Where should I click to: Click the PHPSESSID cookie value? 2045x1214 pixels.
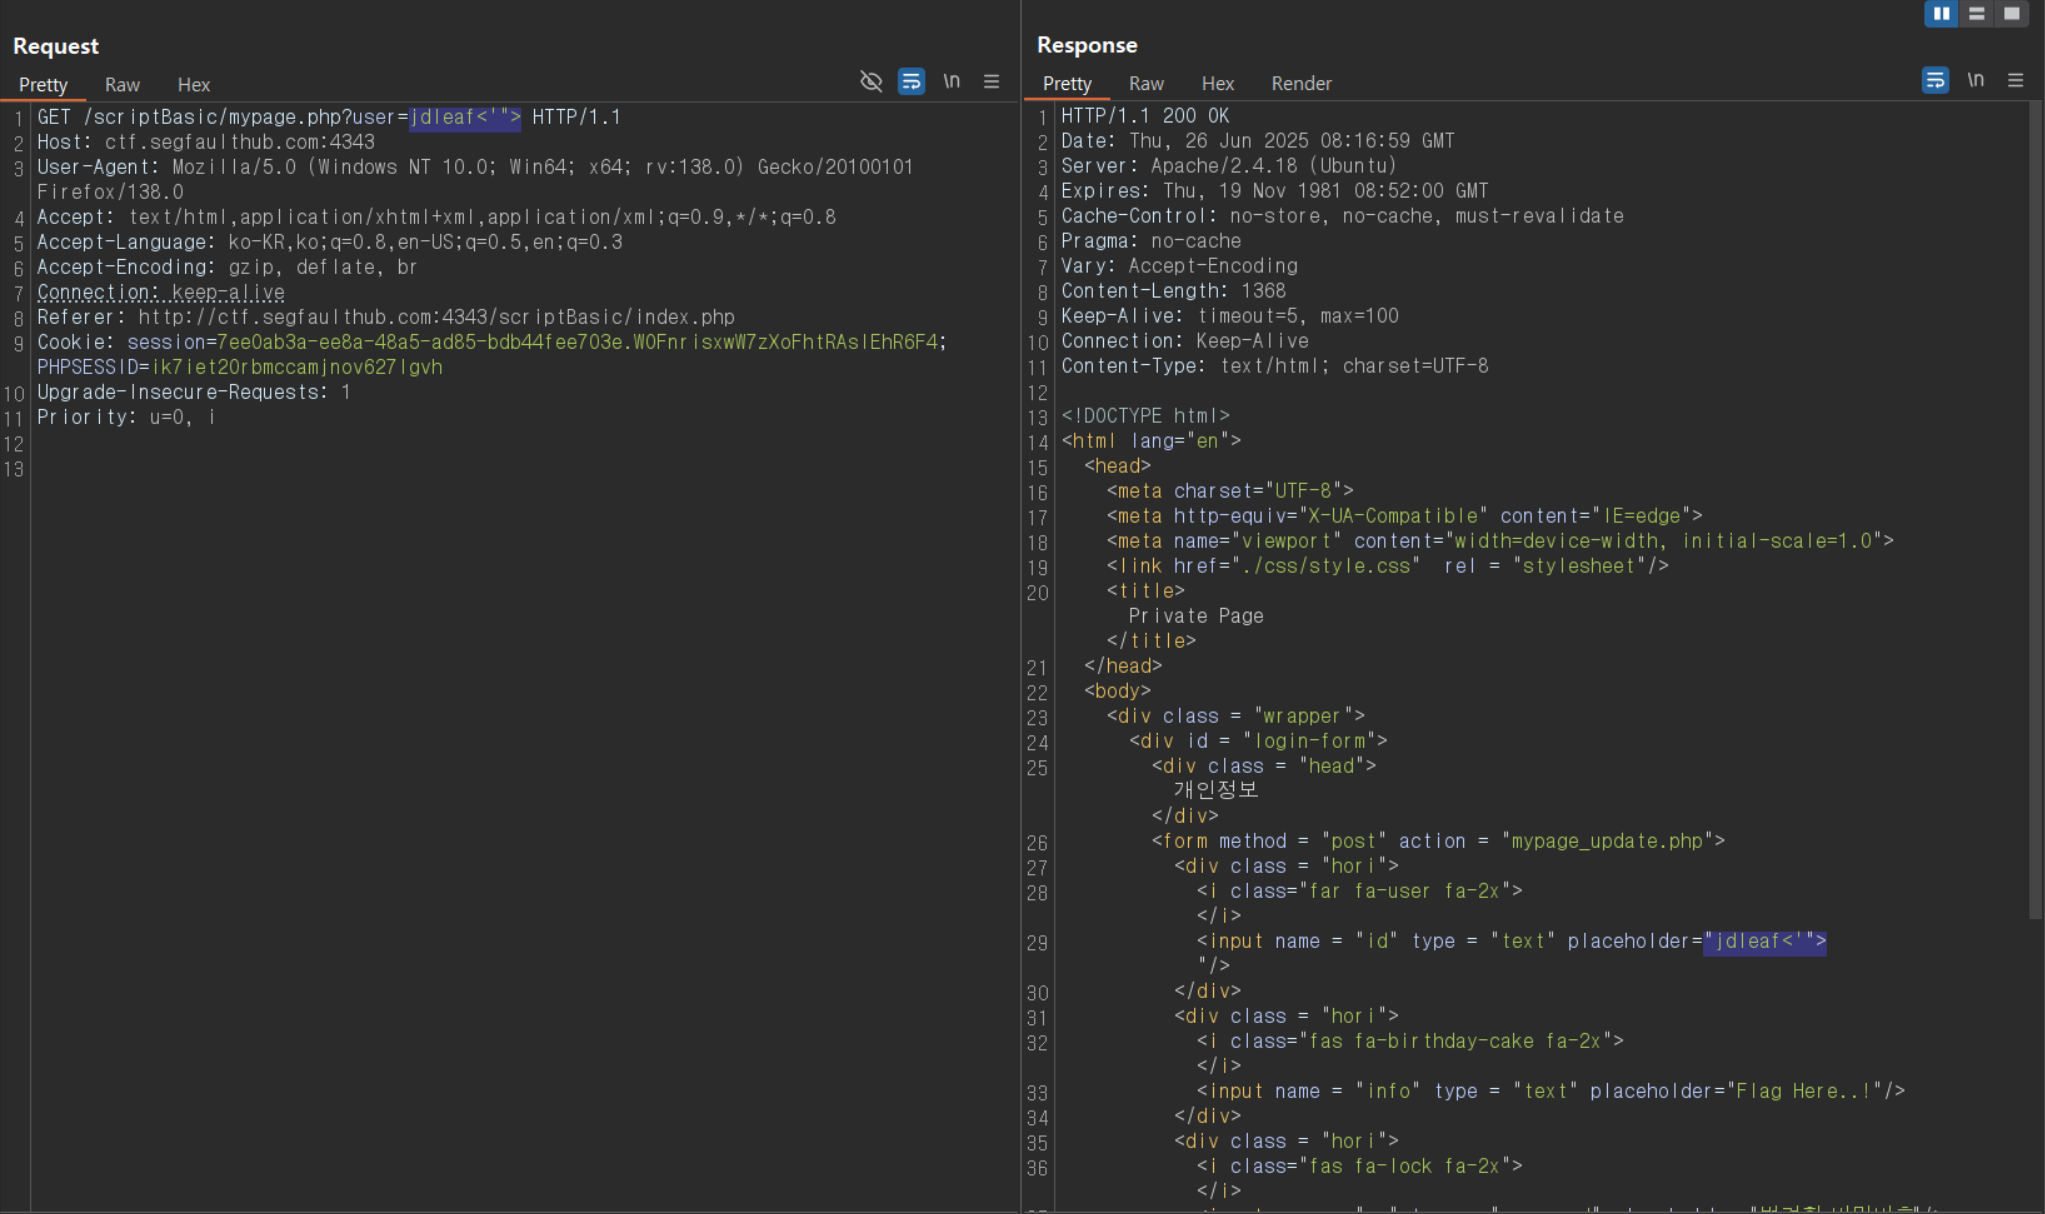pos(297,367)
